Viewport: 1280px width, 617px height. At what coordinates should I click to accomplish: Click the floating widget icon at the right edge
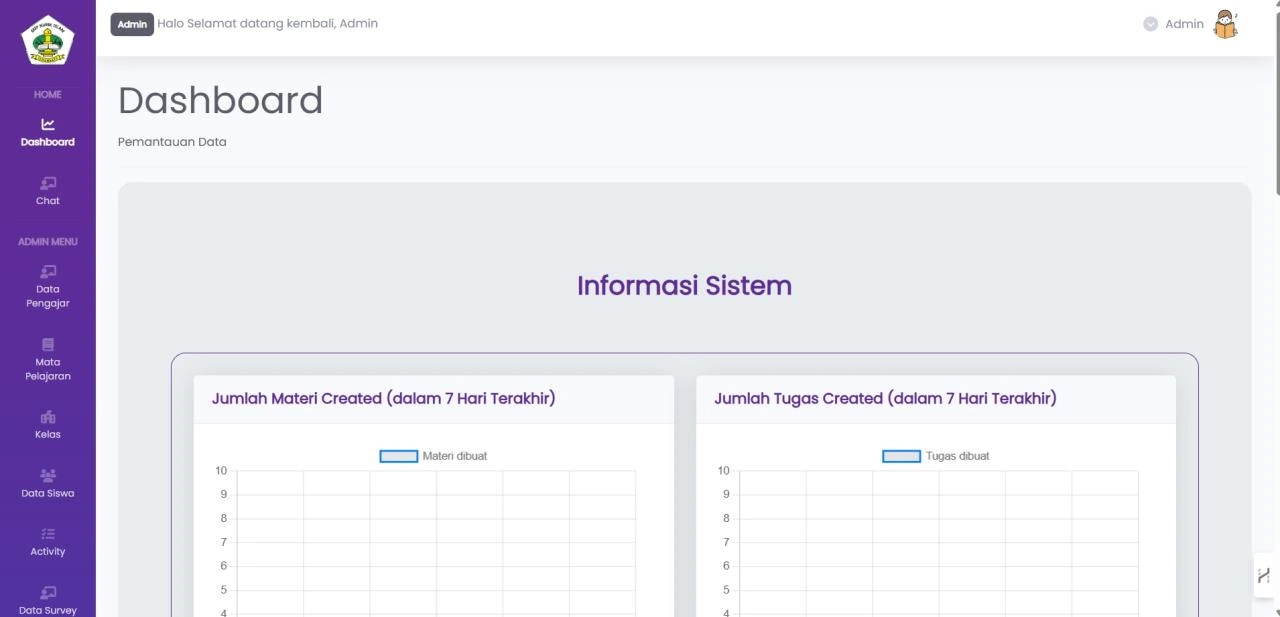[1264, 575]
